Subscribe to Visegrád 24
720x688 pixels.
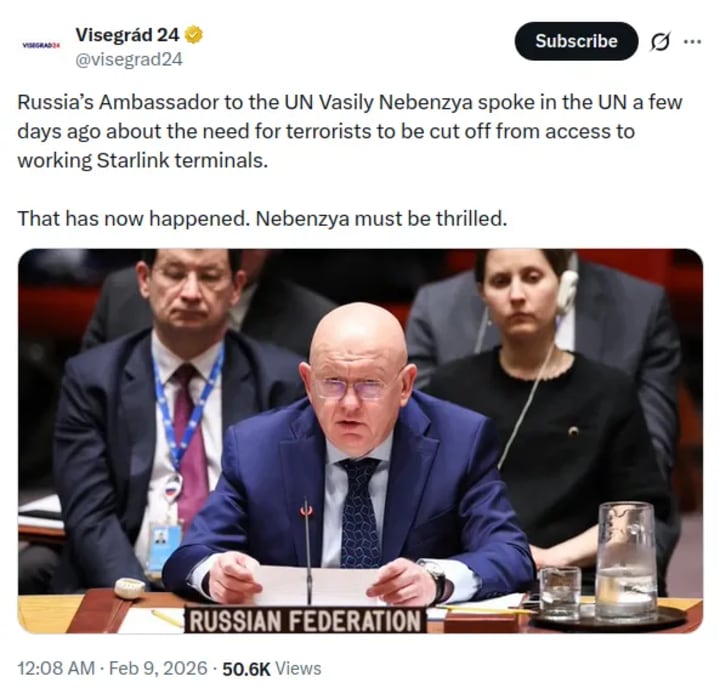tap(576, 41)
